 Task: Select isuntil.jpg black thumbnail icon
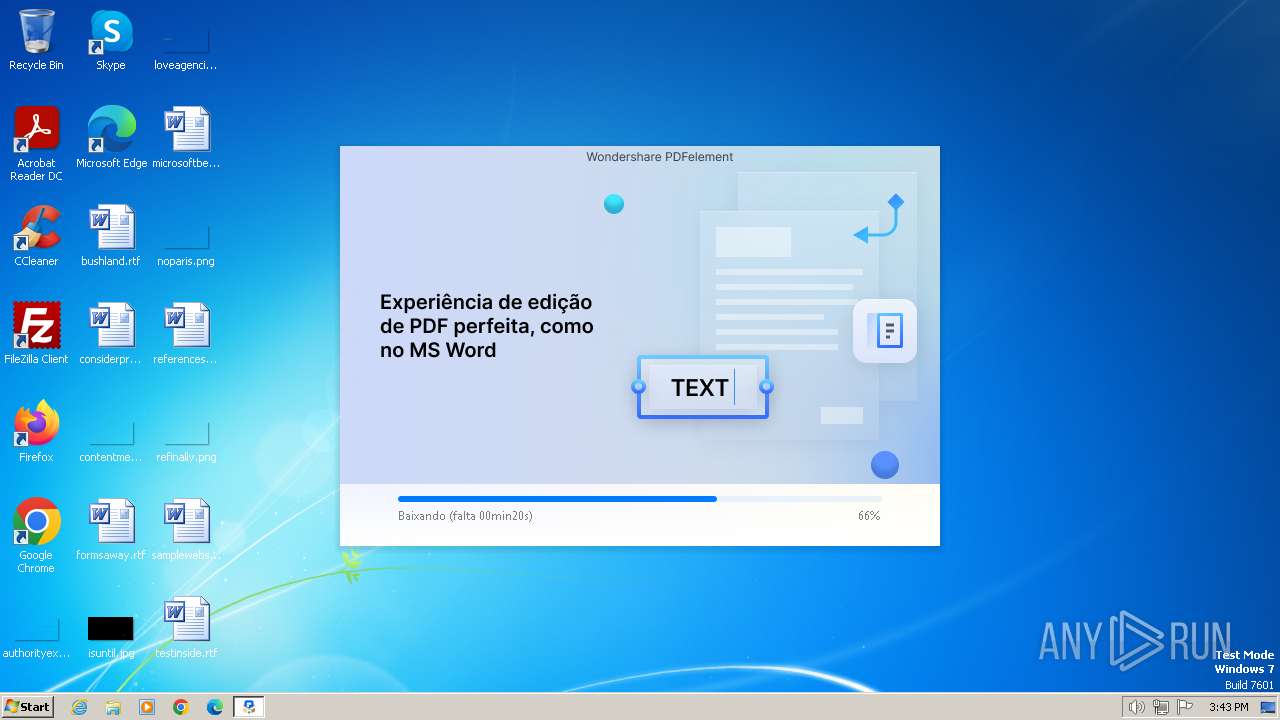tap(111, 628)
